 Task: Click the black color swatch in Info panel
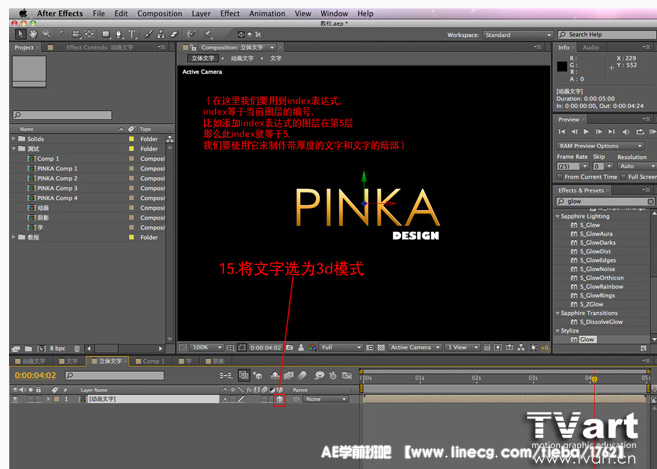click(x=562, y=66)
